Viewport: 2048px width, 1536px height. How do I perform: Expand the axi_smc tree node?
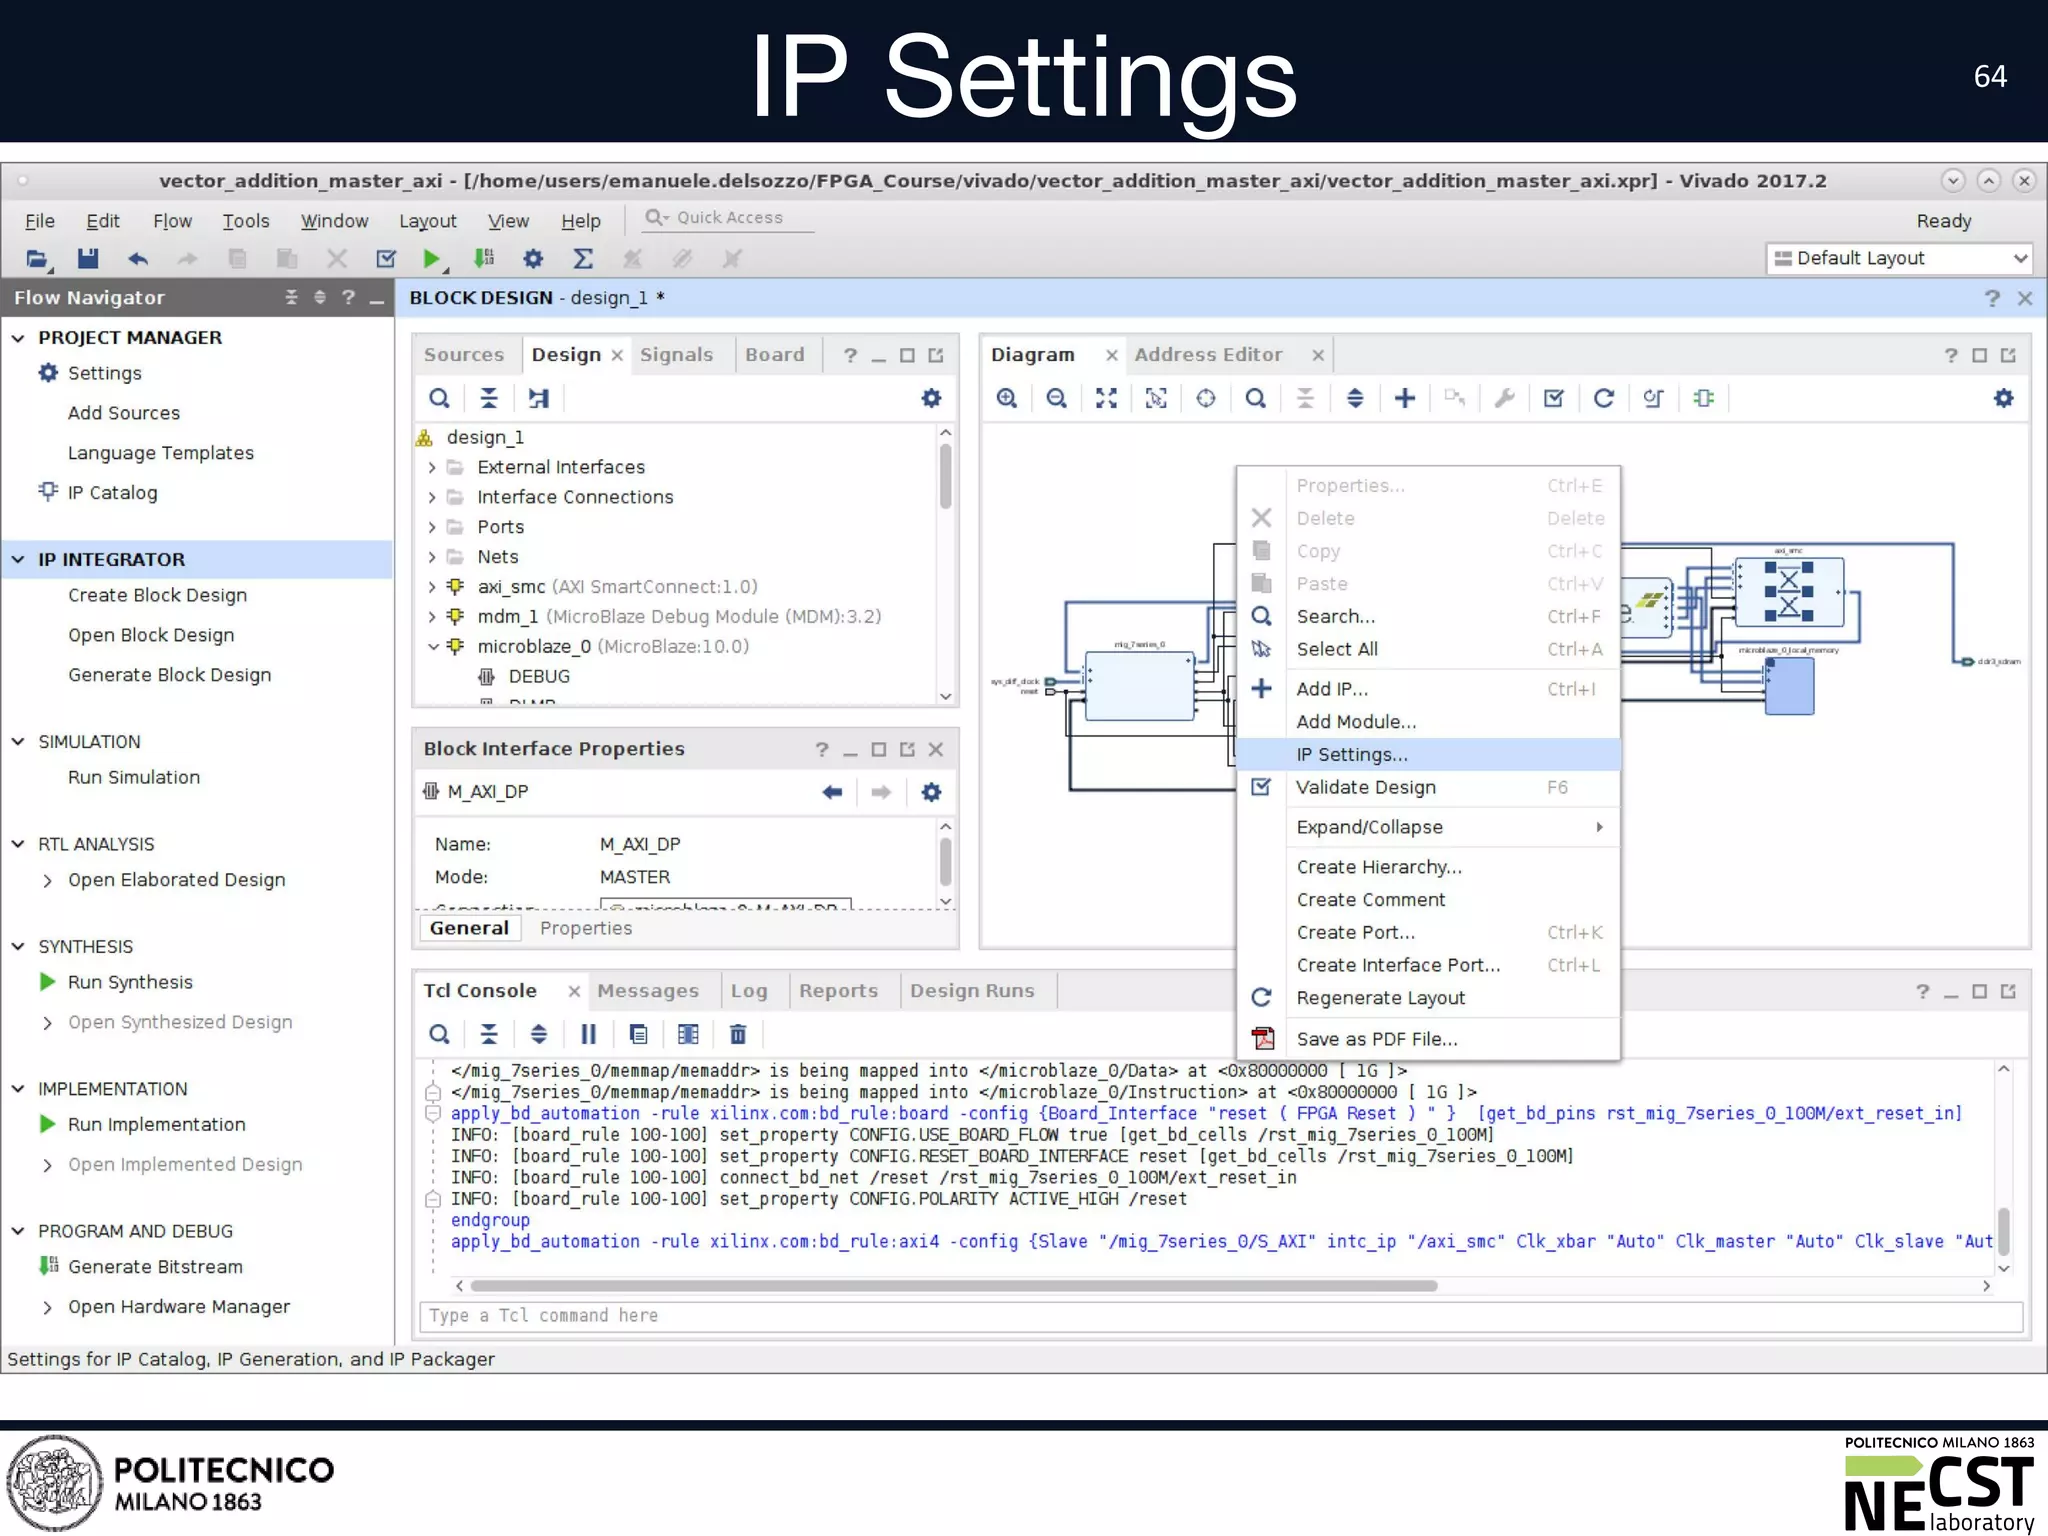coord(432,587)
